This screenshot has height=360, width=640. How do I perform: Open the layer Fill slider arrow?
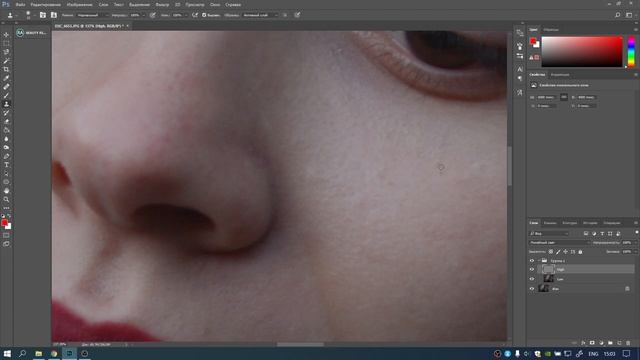point(635,252)
